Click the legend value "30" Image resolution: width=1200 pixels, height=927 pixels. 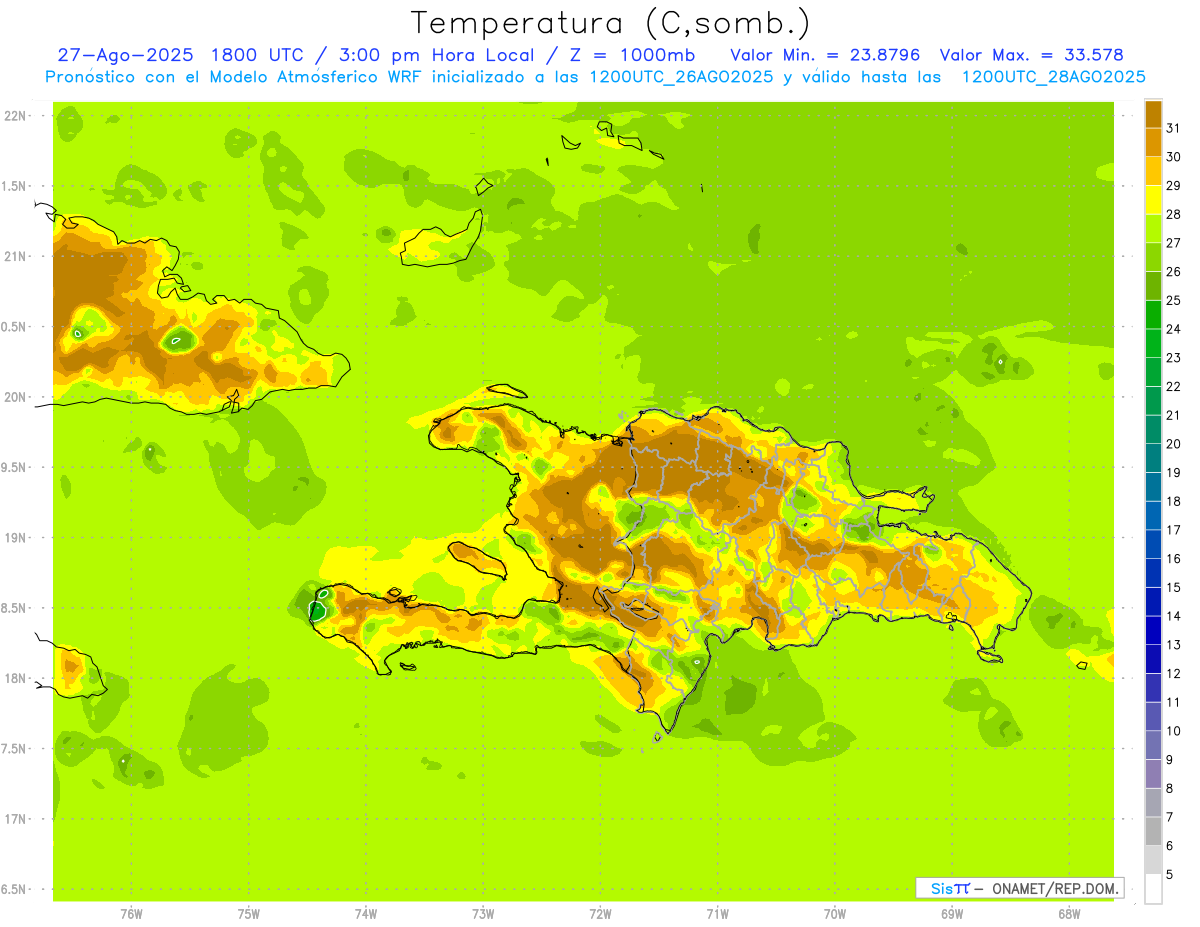[x=1174, y=157]
